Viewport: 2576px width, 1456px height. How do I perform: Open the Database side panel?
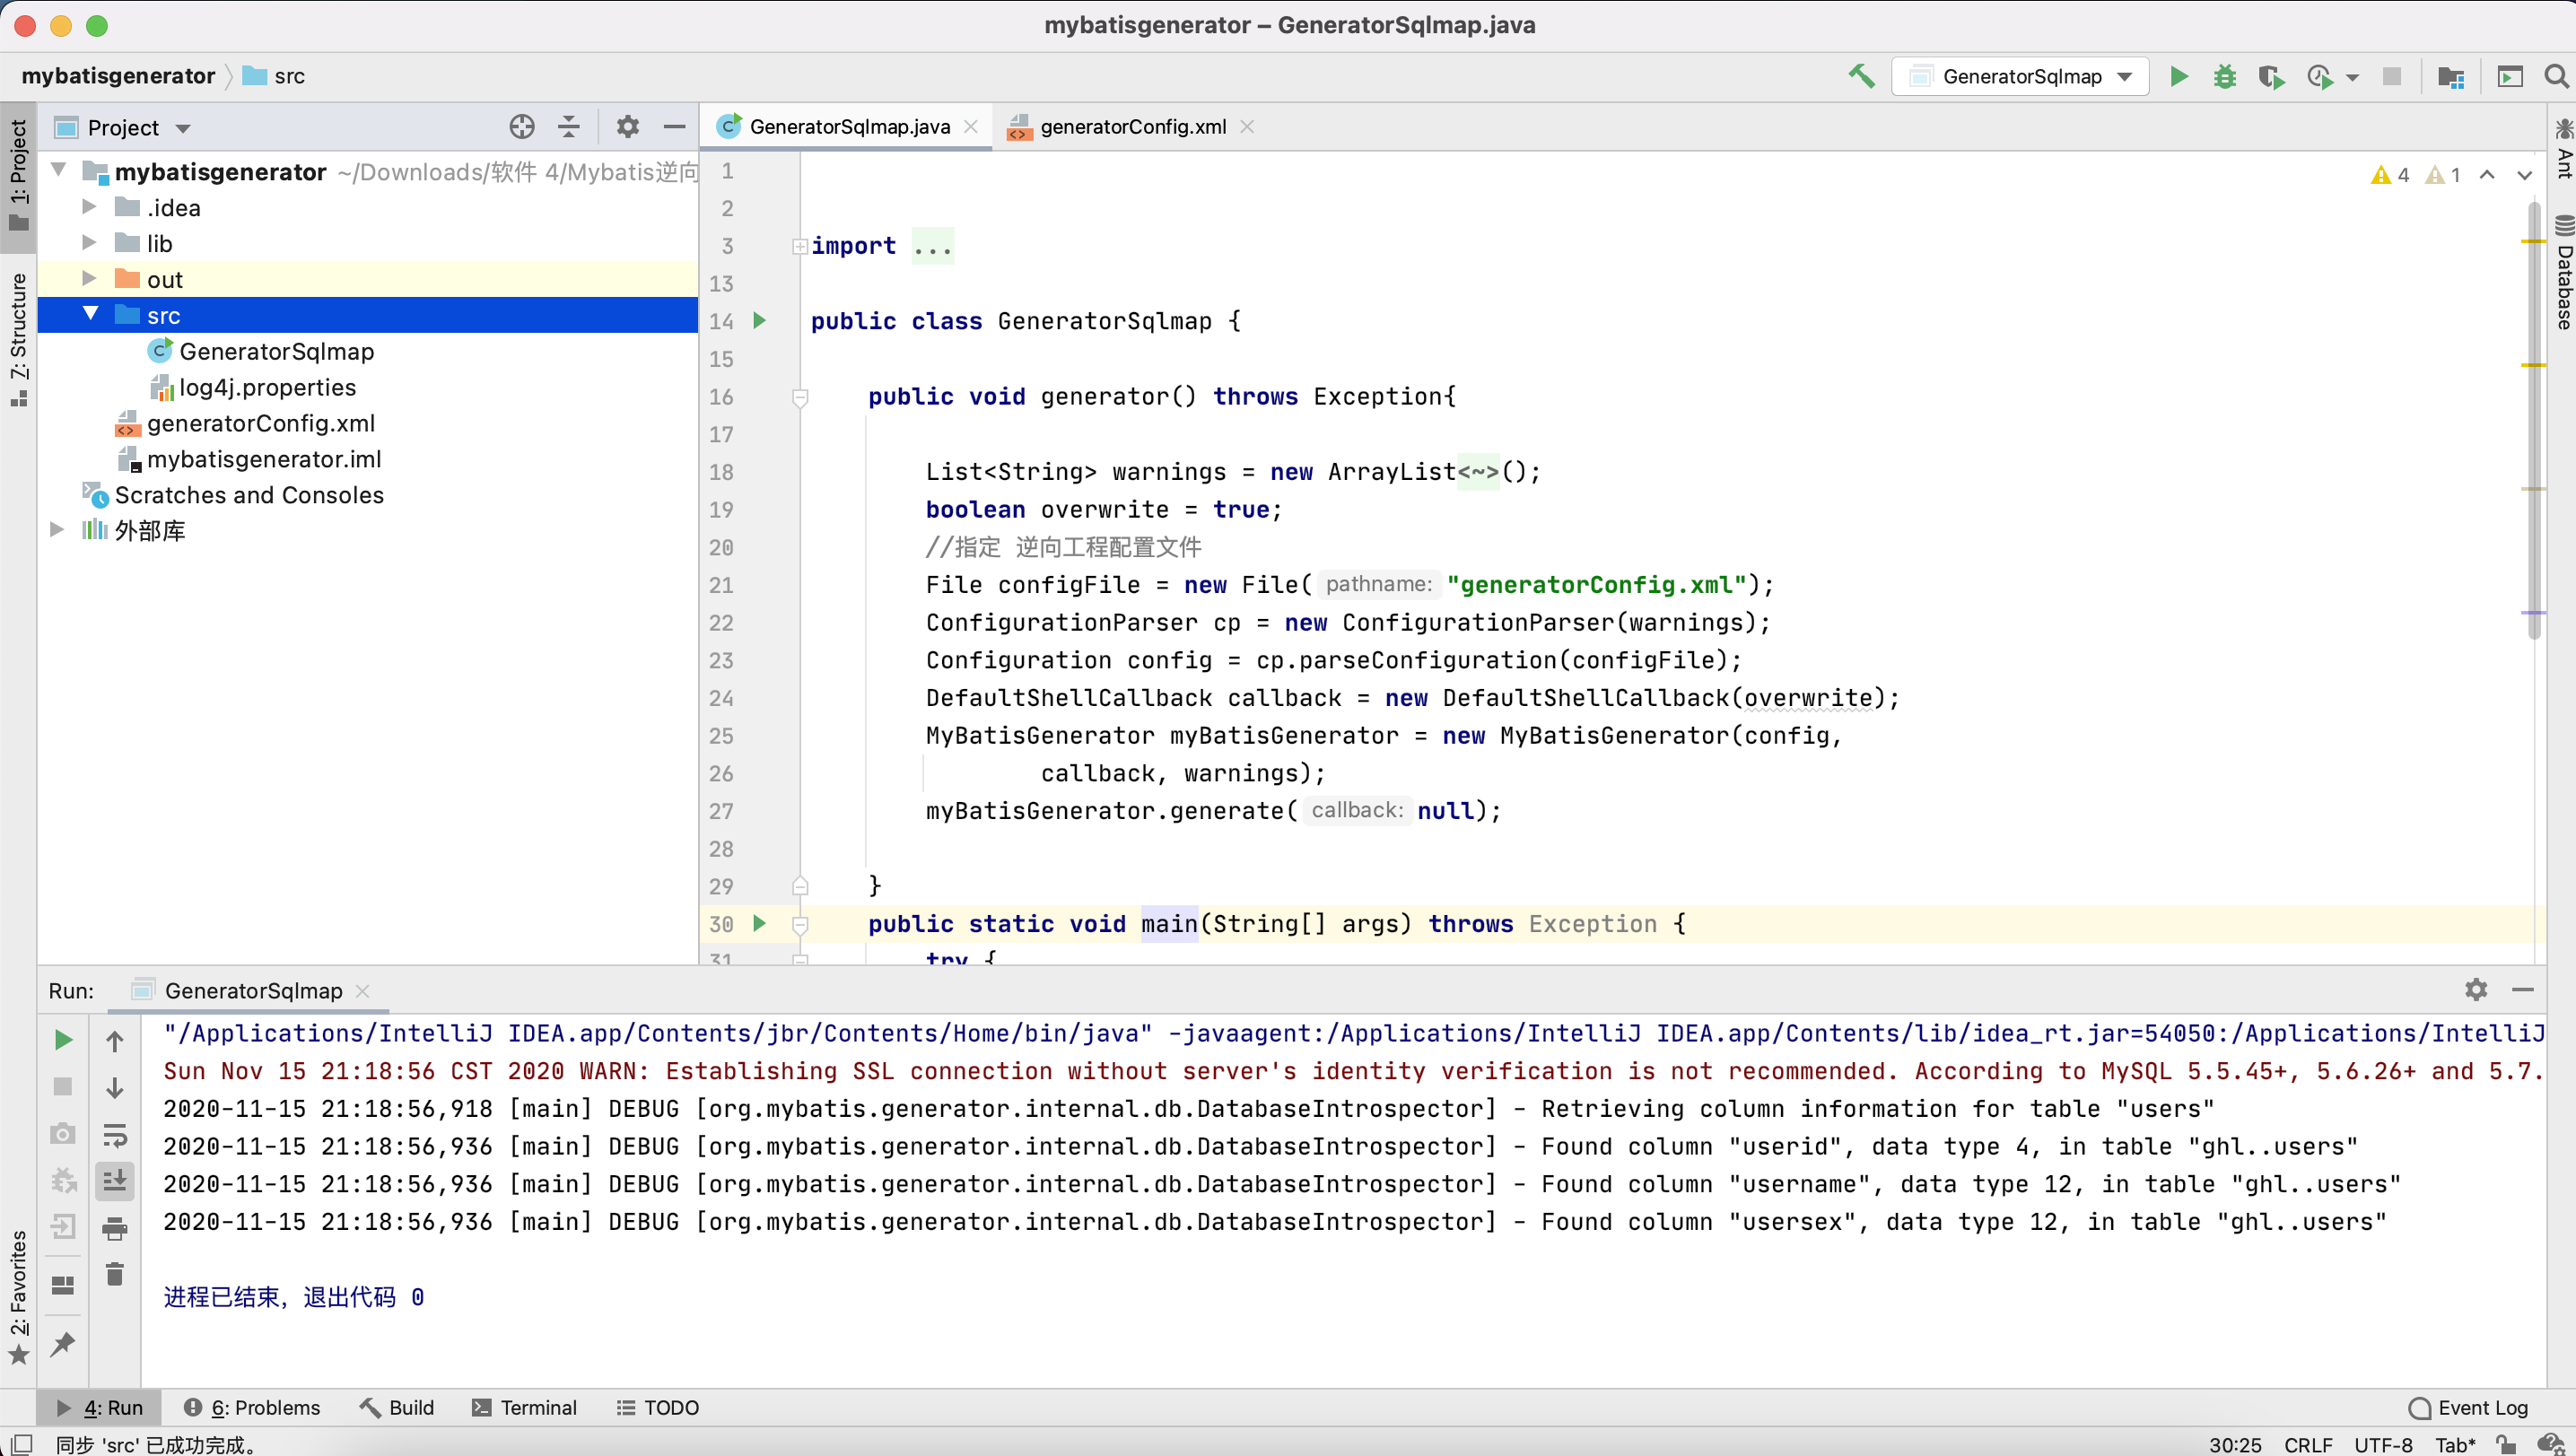(2563, 273)
